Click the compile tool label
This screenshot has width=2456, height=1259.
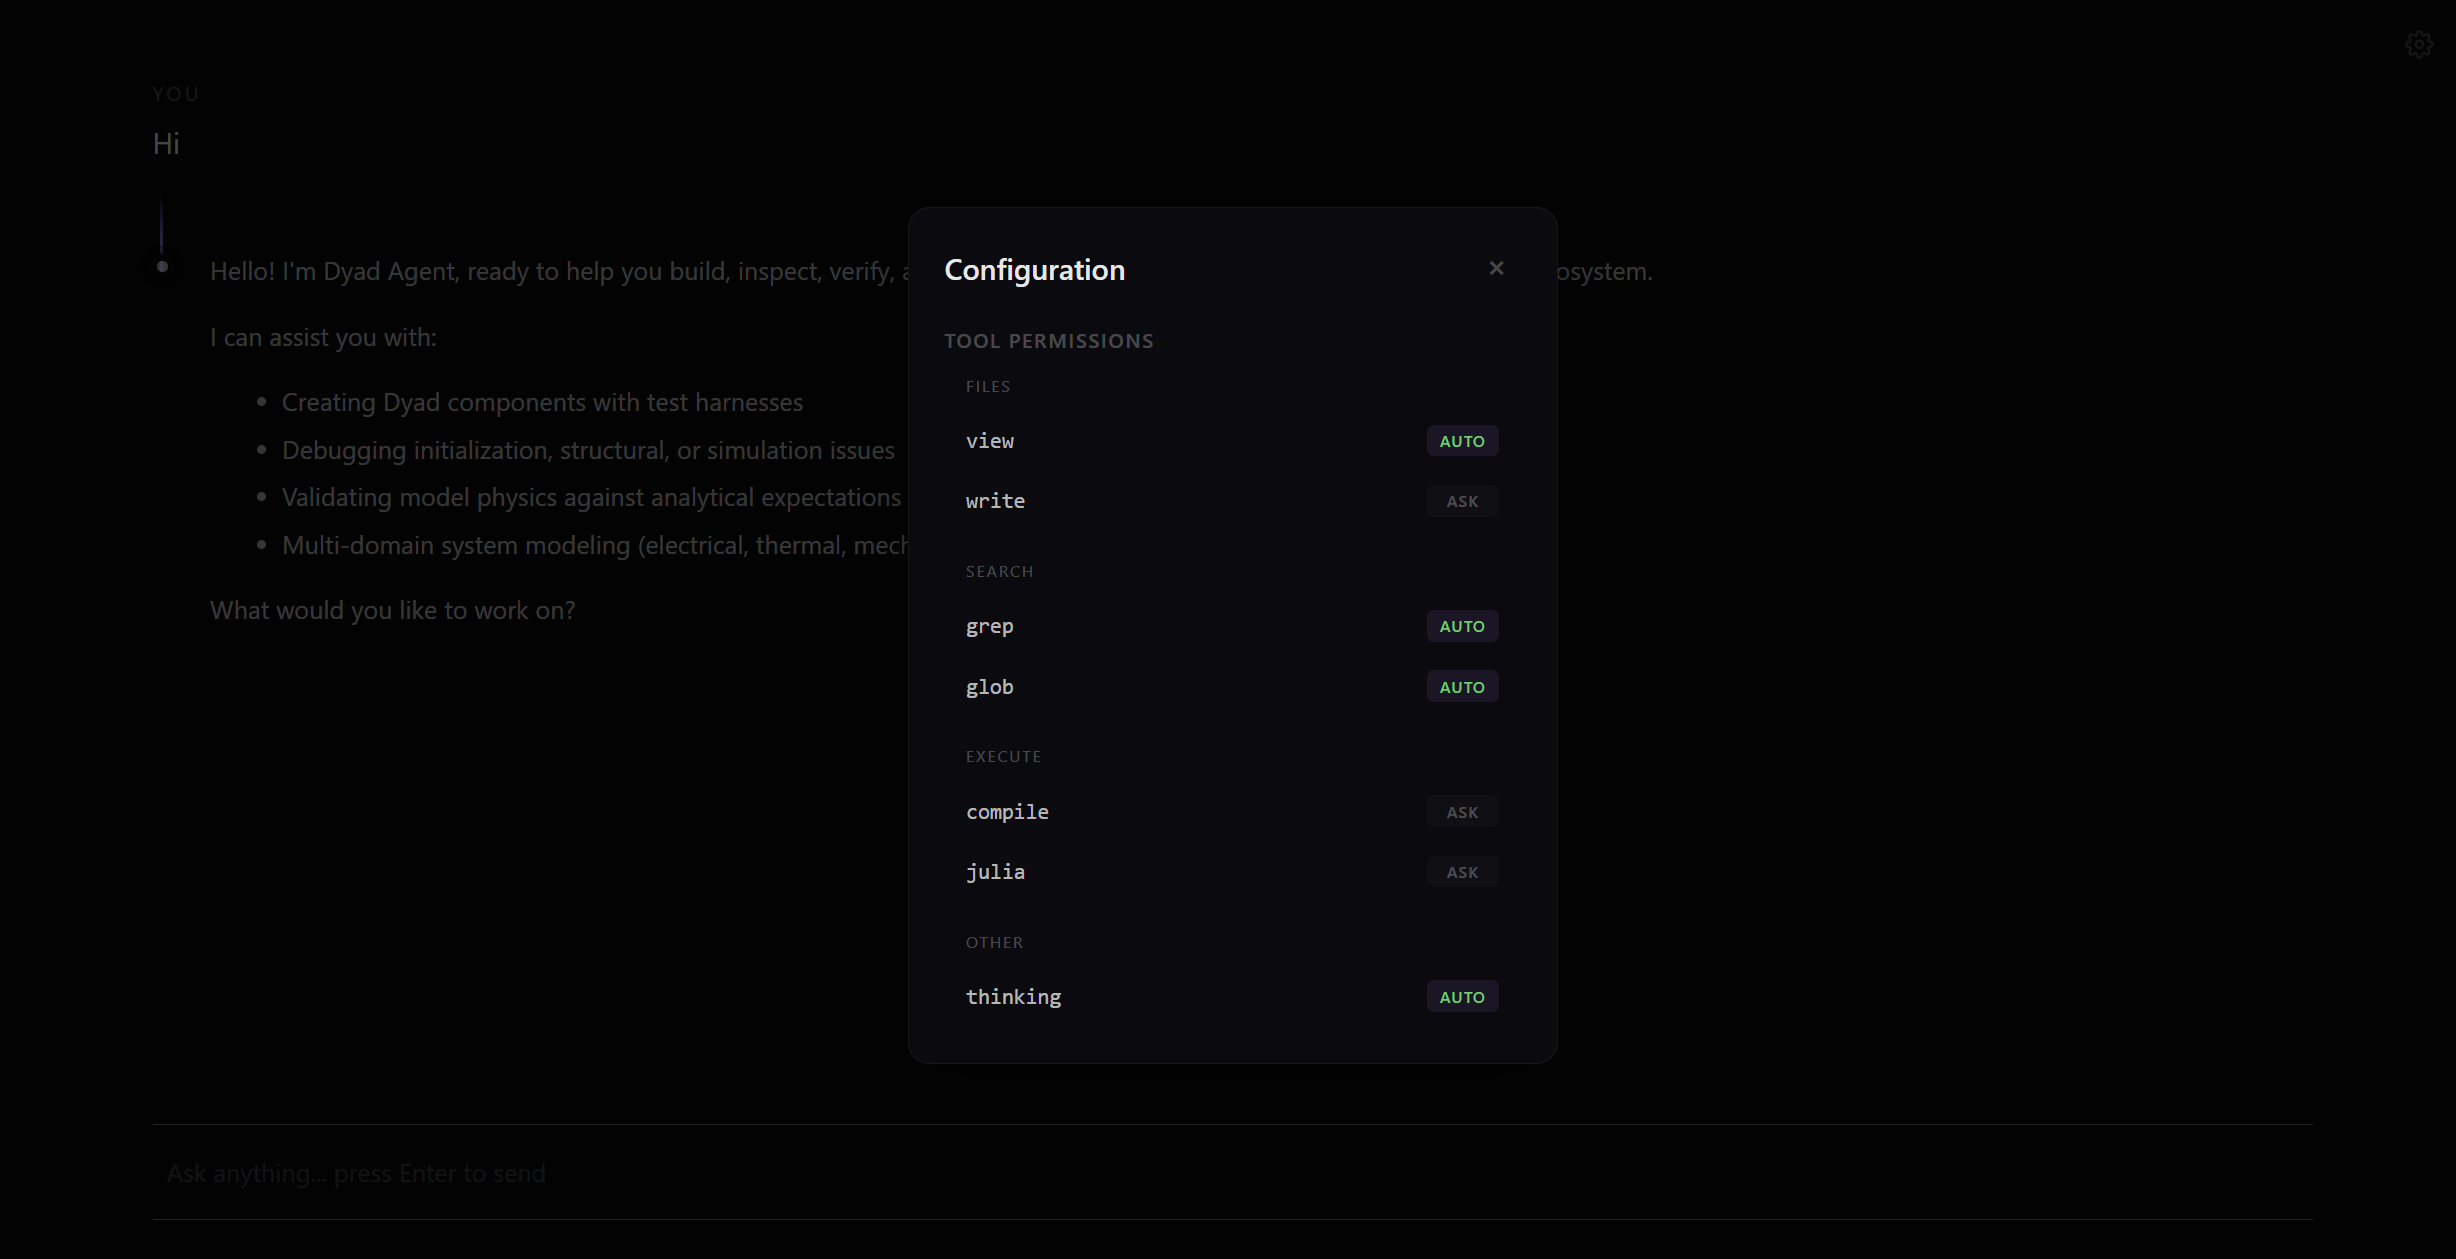[1007, 812]
